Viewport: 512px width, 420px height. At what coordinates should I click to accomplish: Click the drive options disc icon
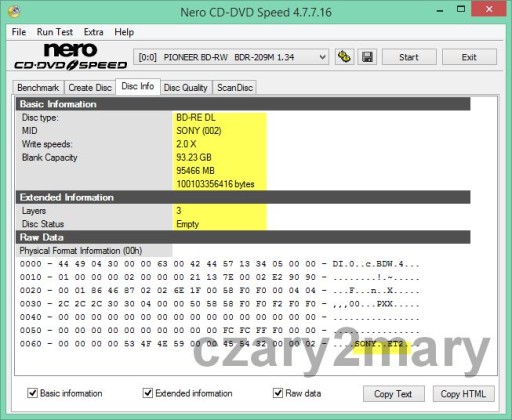click(x=344, y=57)
